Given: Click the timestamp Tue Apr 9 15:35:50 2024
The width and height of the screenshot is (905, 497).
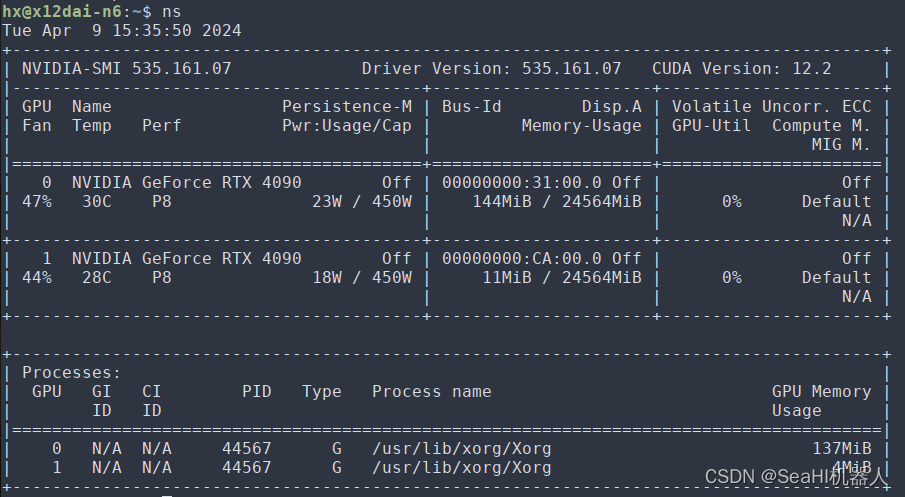Looking at the screenshot, I should (122, 31).
